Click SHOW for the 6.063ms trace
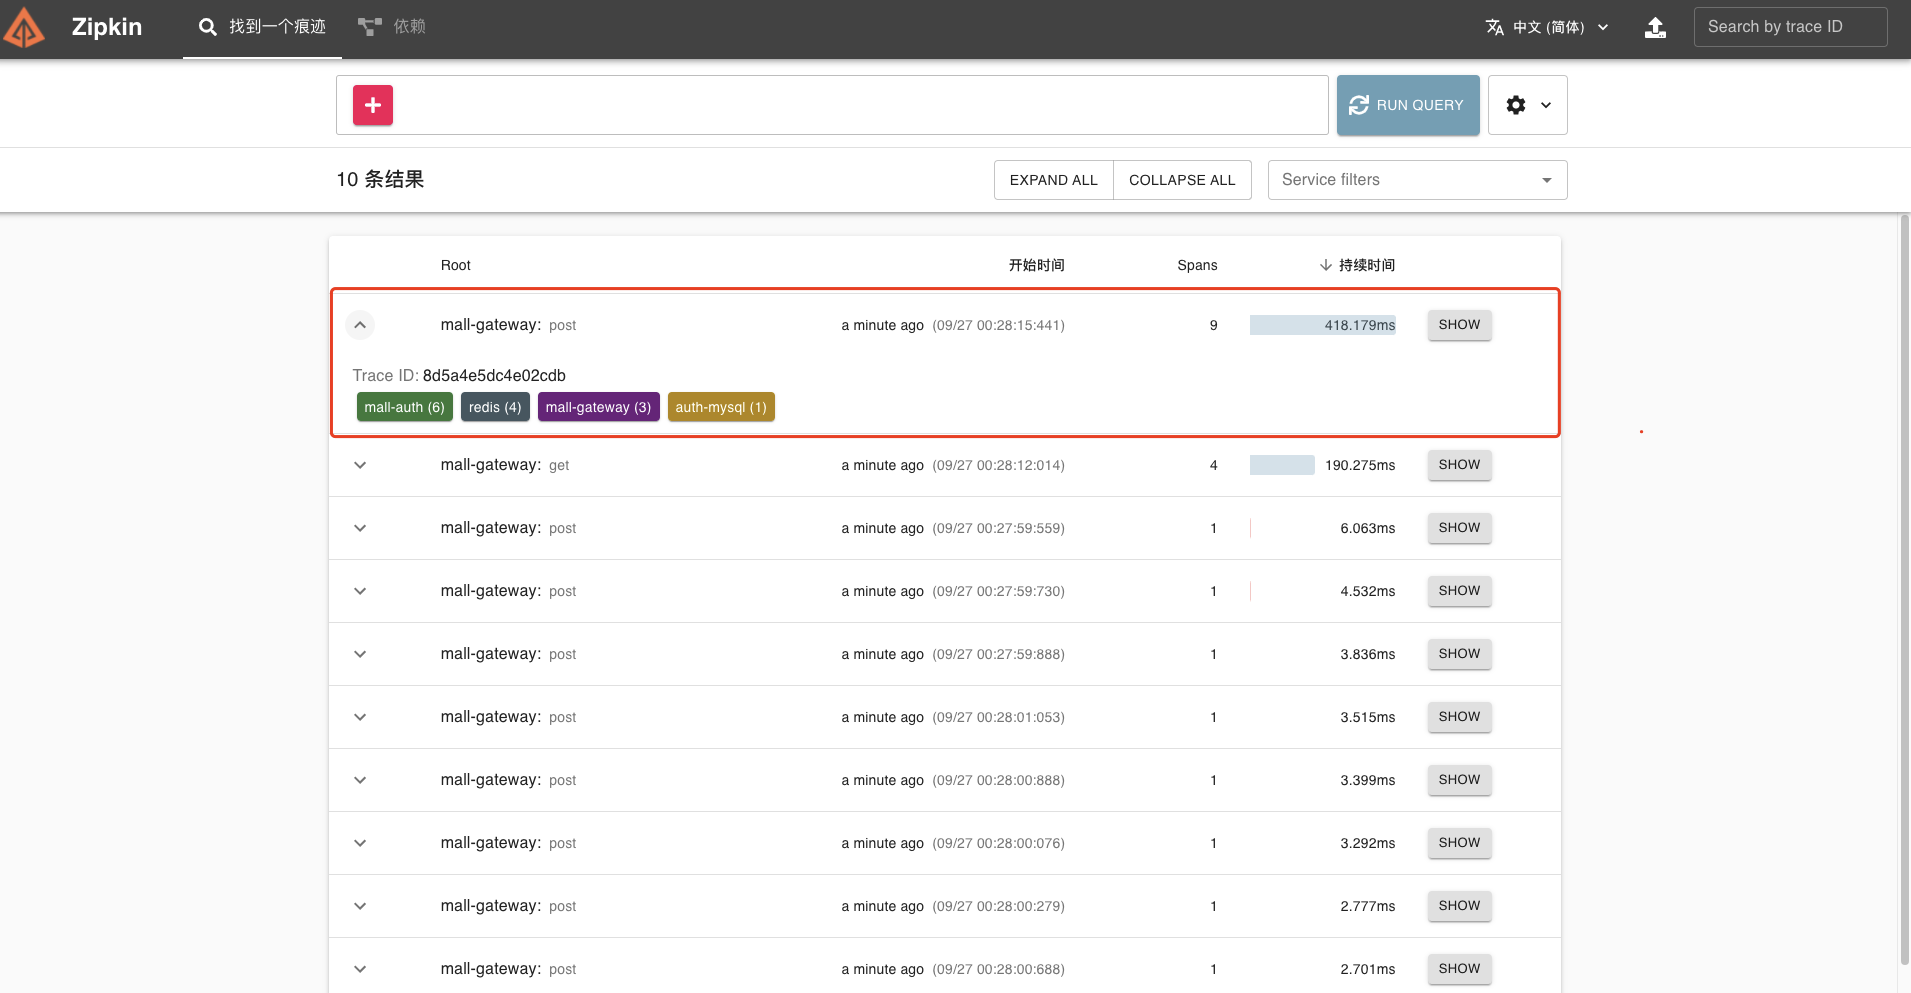This screenshot has height=993, width=1911. tap(1459, 528)
